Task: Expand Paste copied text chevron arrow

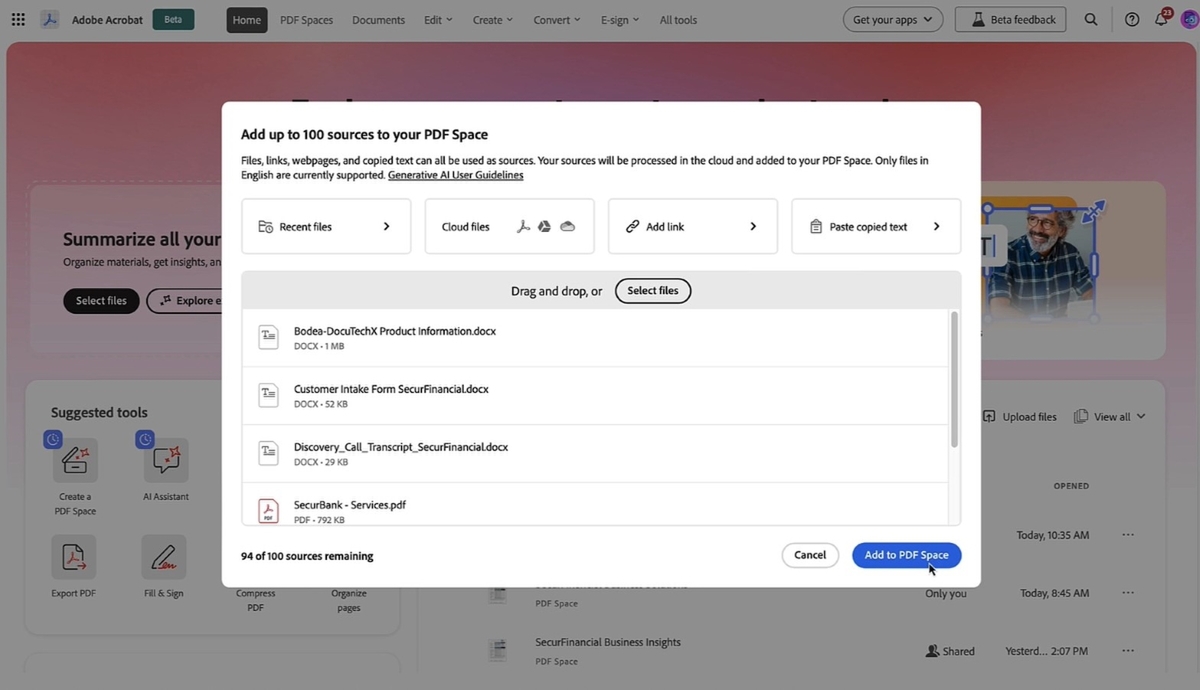Action: tap(937, 227)
